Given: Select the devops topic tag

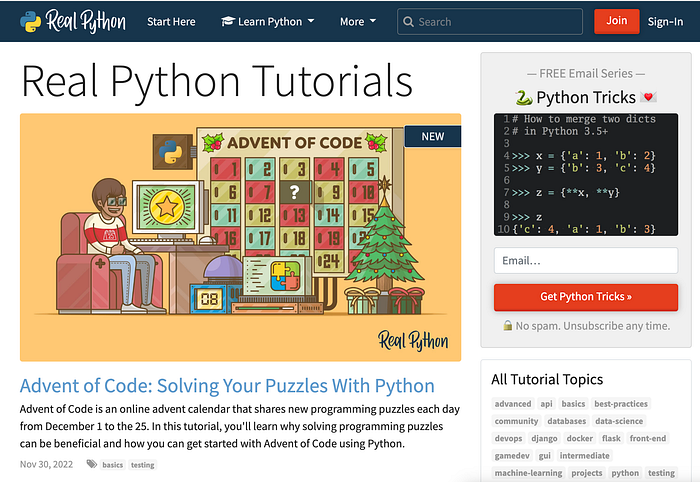Looking at the screenshot, I should [x=508, y=439].
